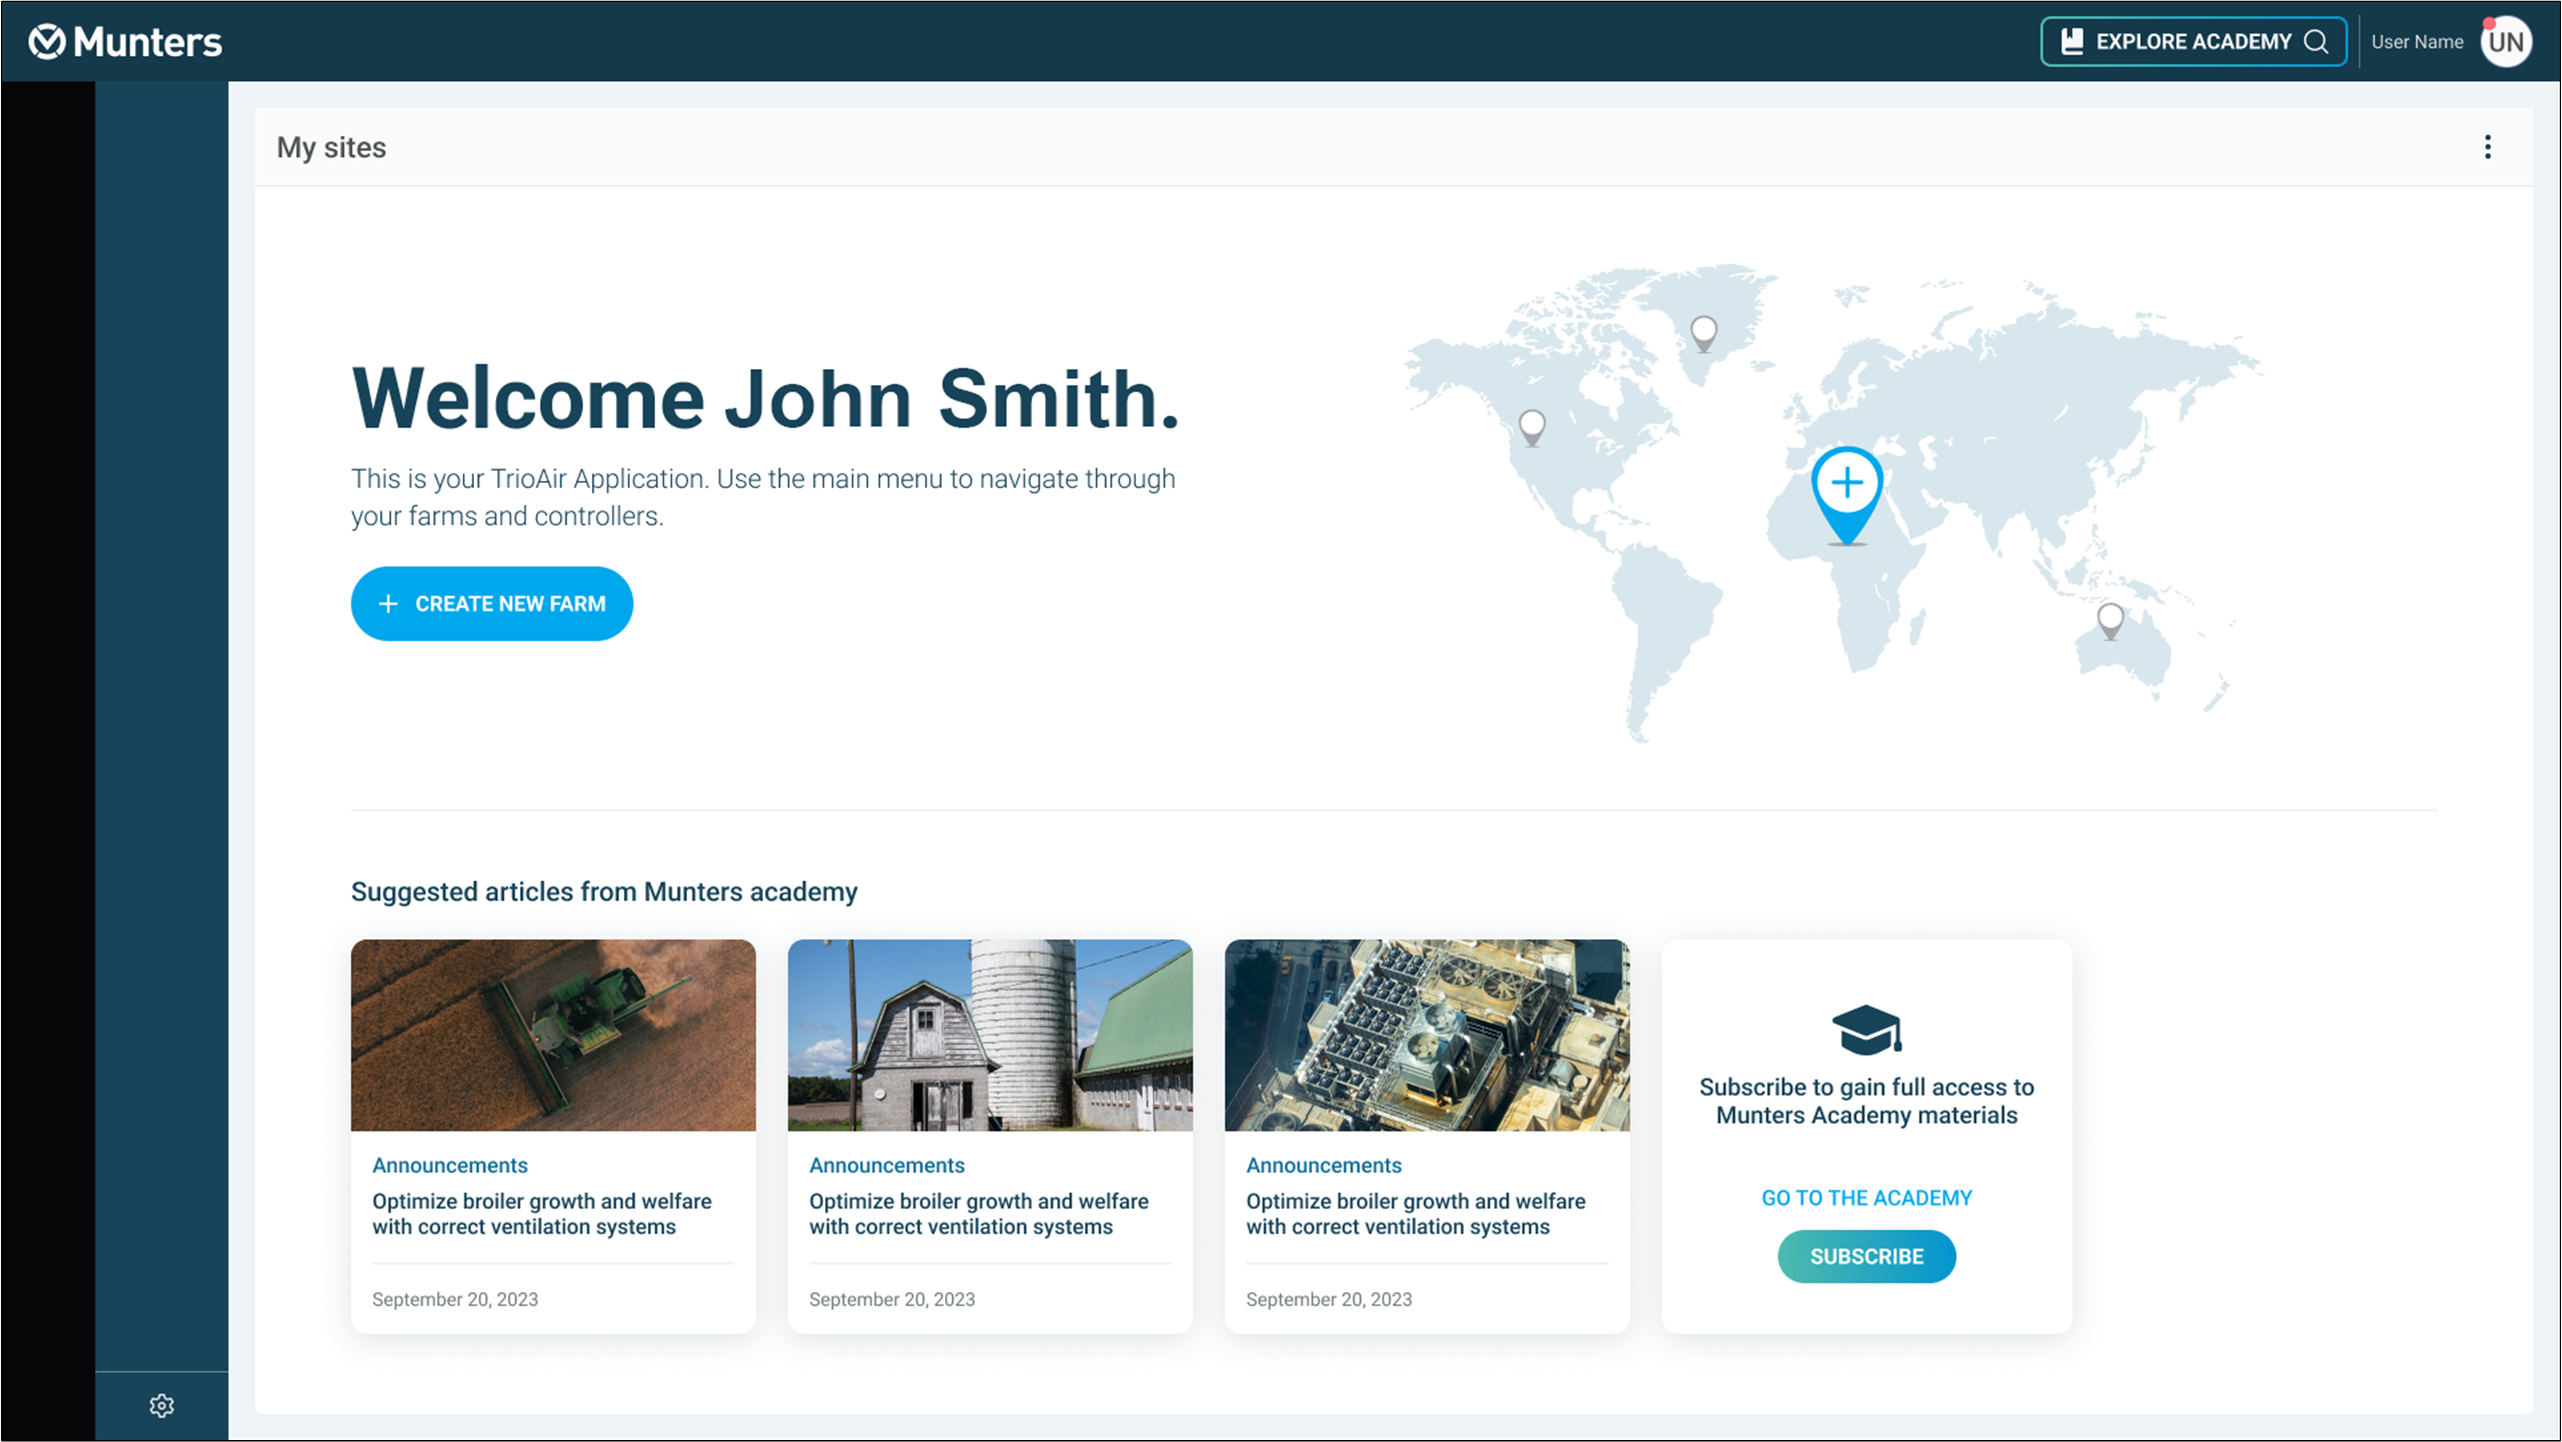The image size is (2562, 1442).
Task: Select the gray pin over Australia
Action: [x=2109, y=619]
